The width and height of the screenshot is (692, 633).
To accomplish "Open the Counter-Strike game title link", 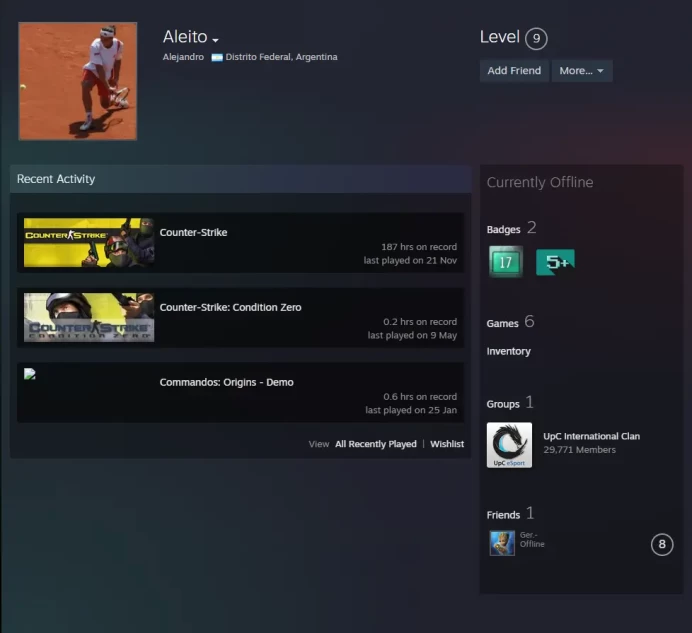I will (x=193, y=233).
